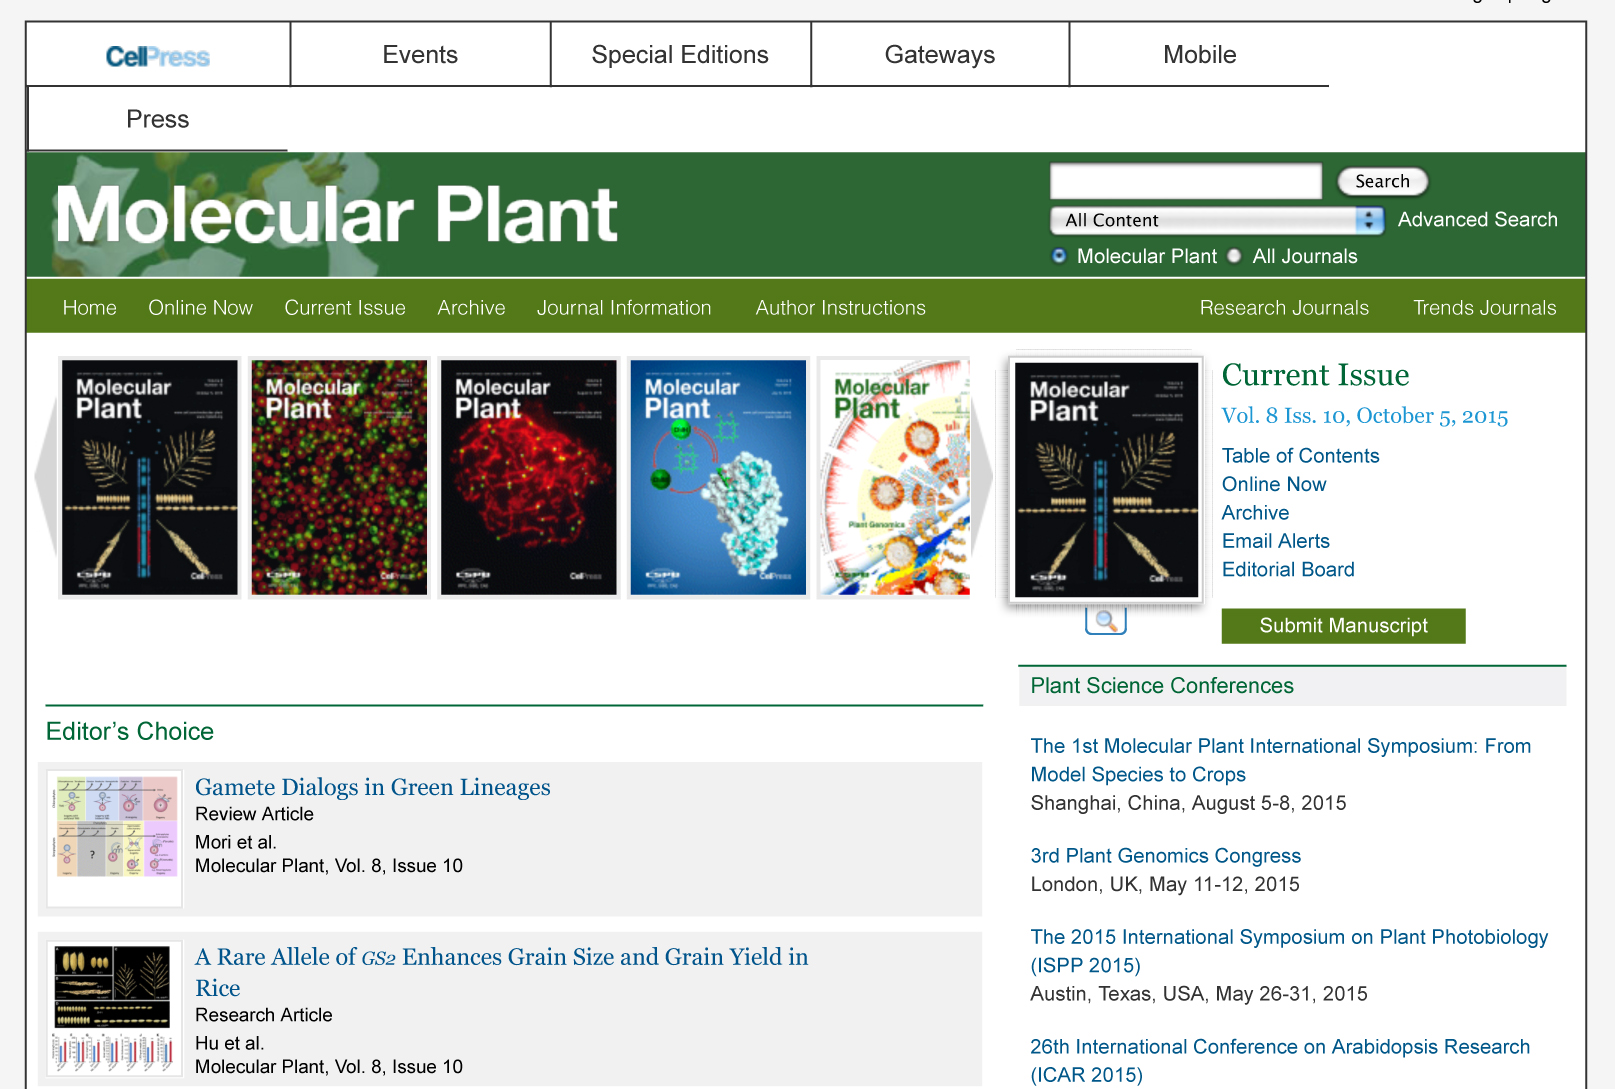
Task: Click the Editor's Choice heading
Action: 130,731
